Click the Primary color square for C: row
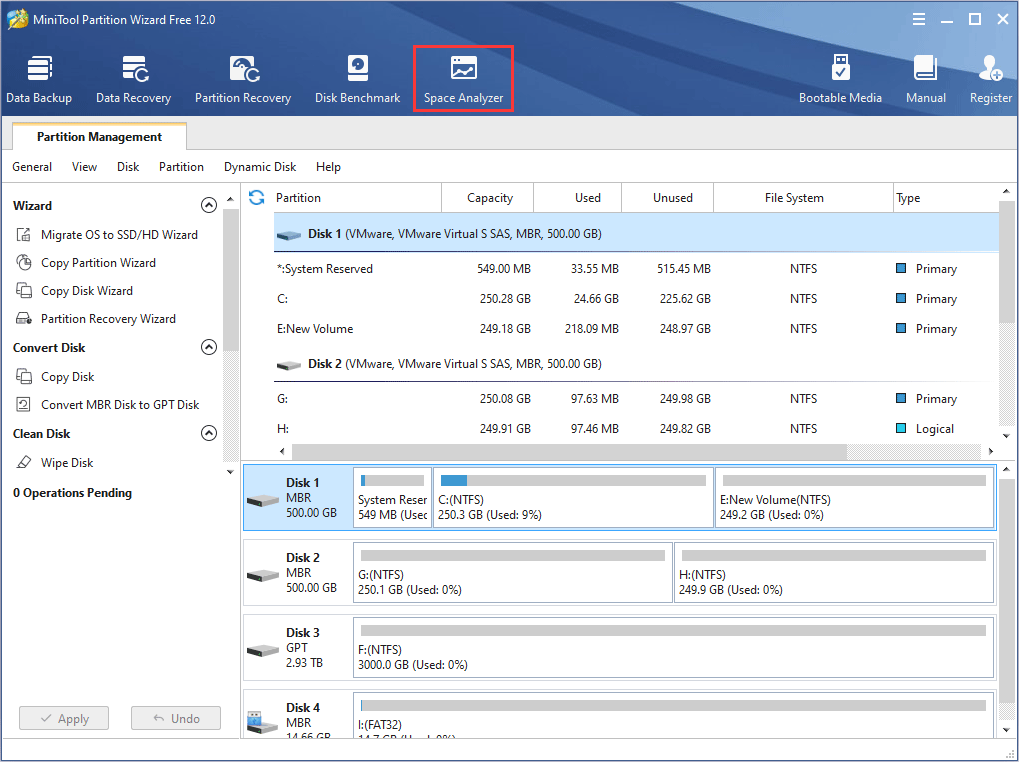Viewport: 1019px width, 762px height. pyautogui.click(x=901, y=298)
